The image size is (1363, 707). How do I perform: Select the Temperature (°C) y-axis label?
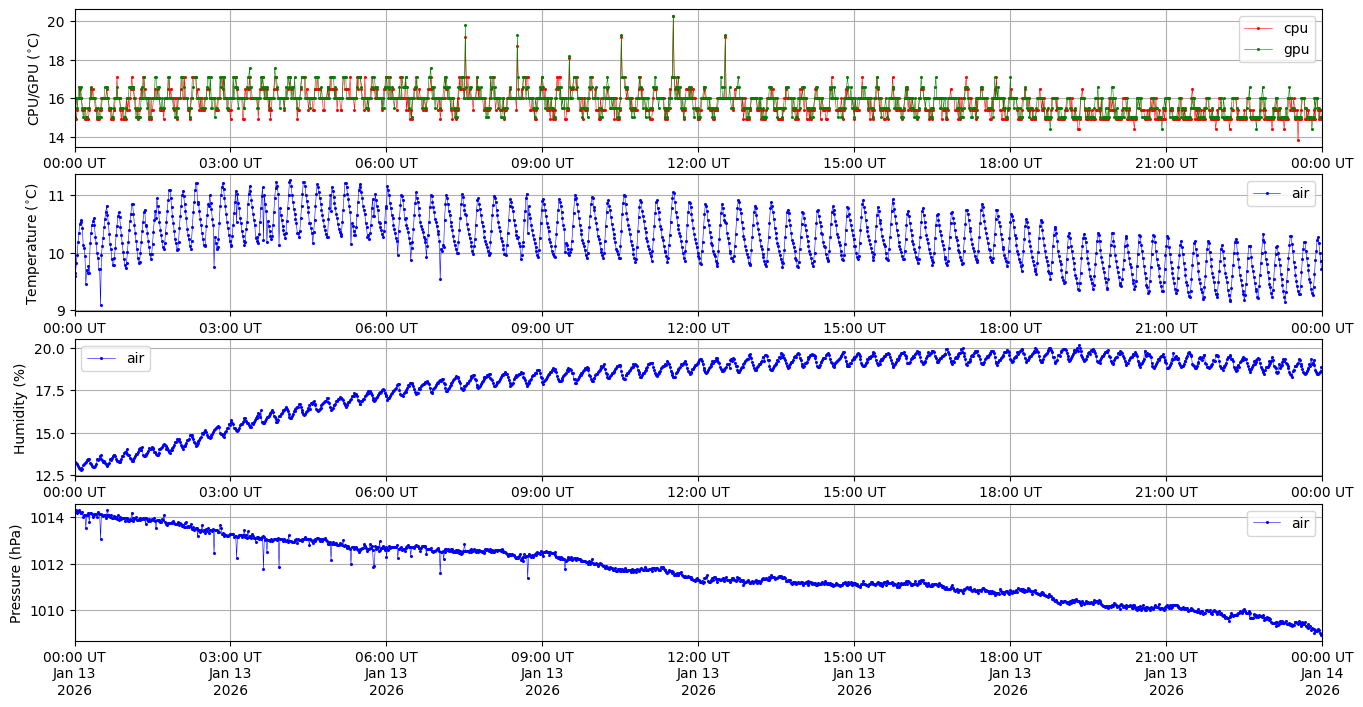click(x=31, y=243)
